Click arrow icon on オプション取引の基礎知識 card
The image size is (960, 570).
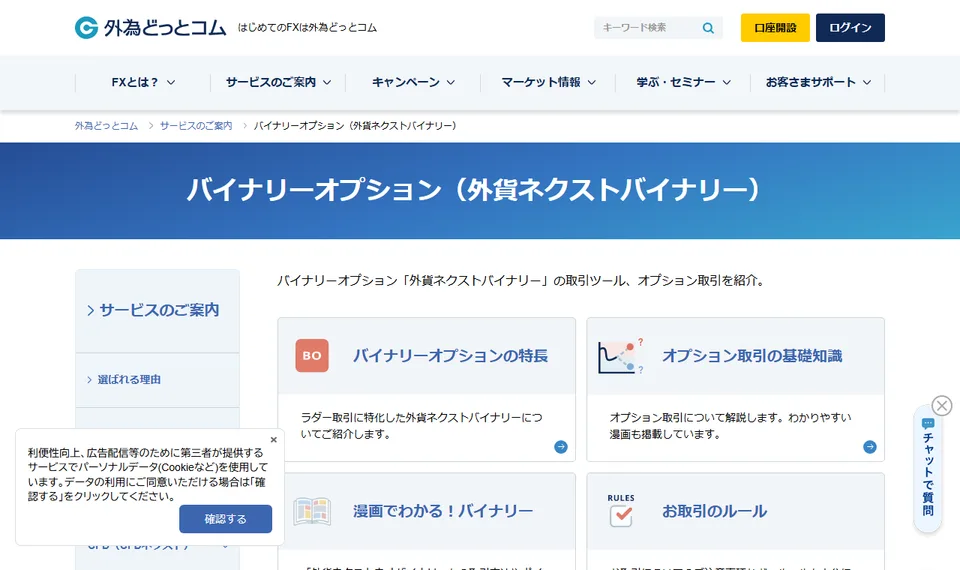870,447
